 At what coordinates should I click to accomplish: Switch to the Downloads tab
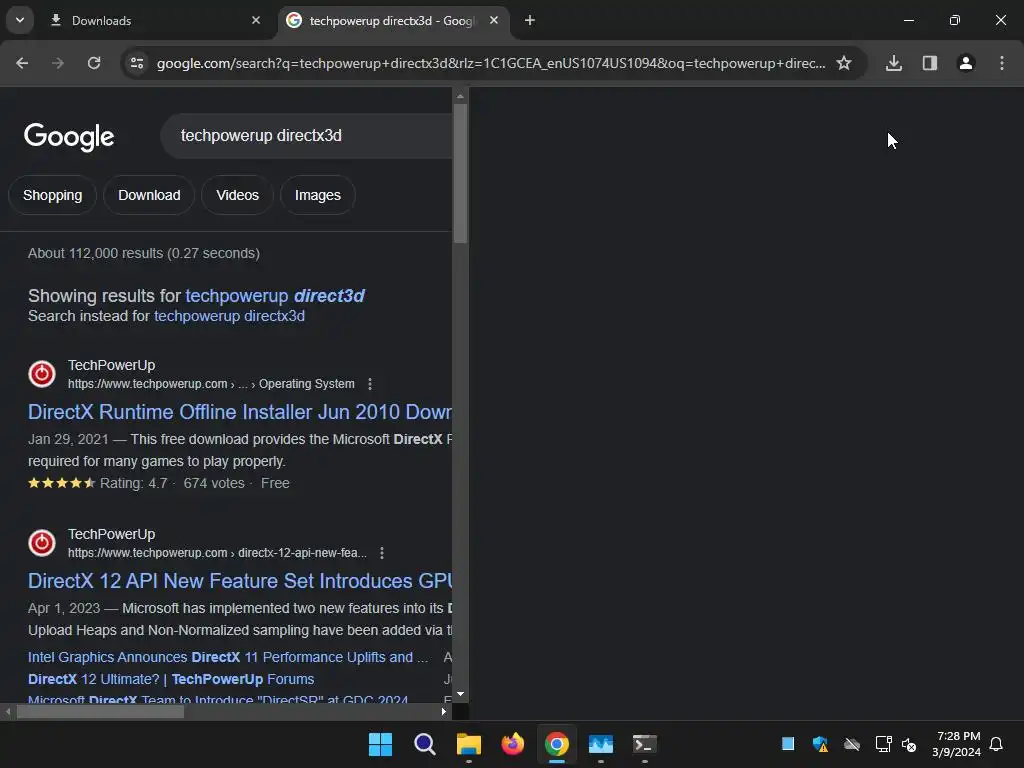click(155, 20)
